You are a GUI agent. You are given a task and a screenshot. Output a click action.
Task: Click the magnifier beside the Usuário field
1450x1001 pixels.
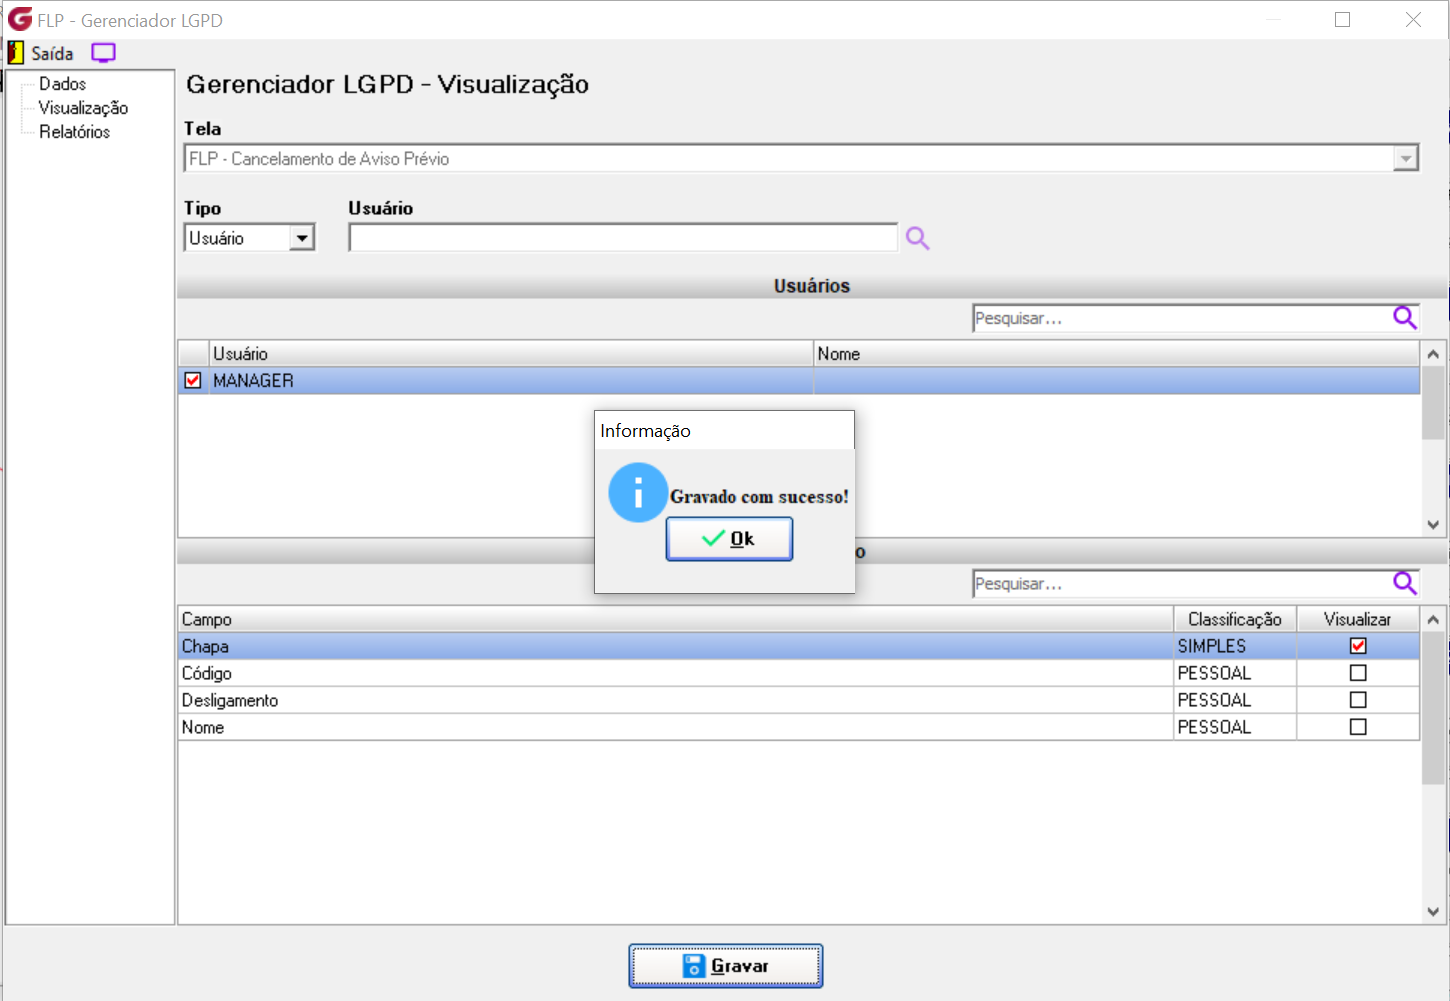[917, 238]
